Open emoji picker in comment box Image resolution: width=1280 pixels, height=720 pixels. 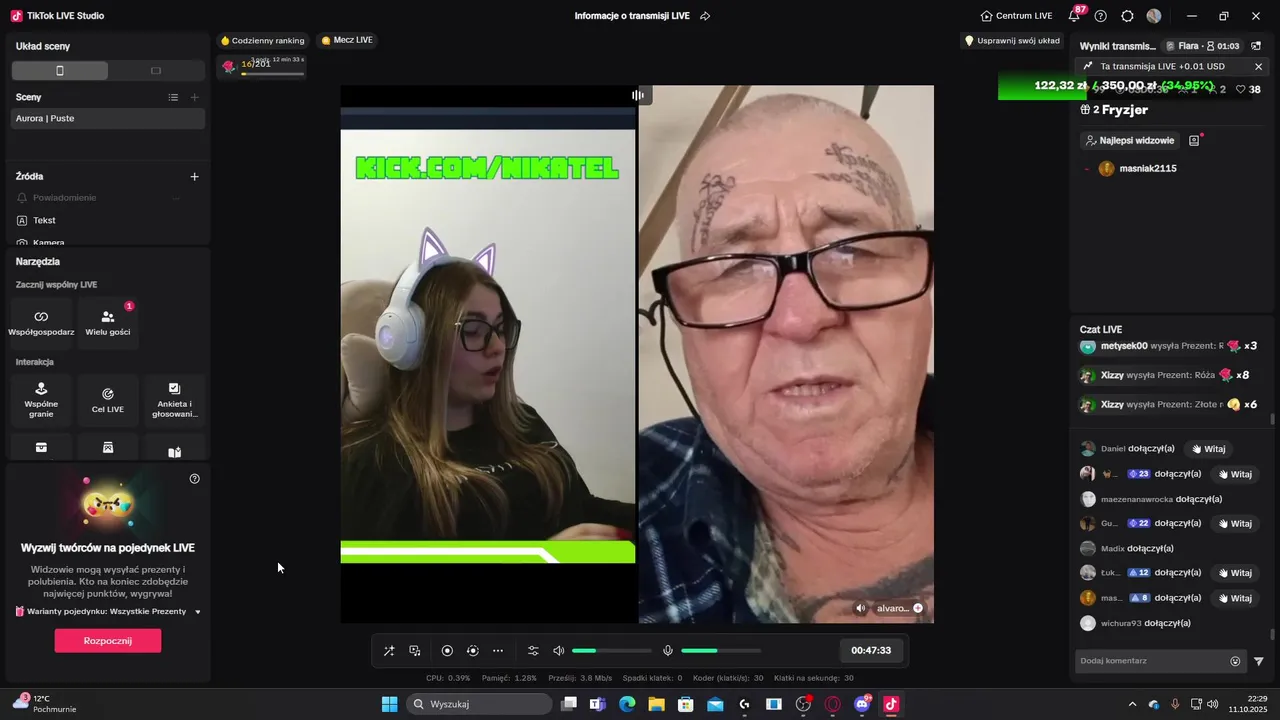1235,661
